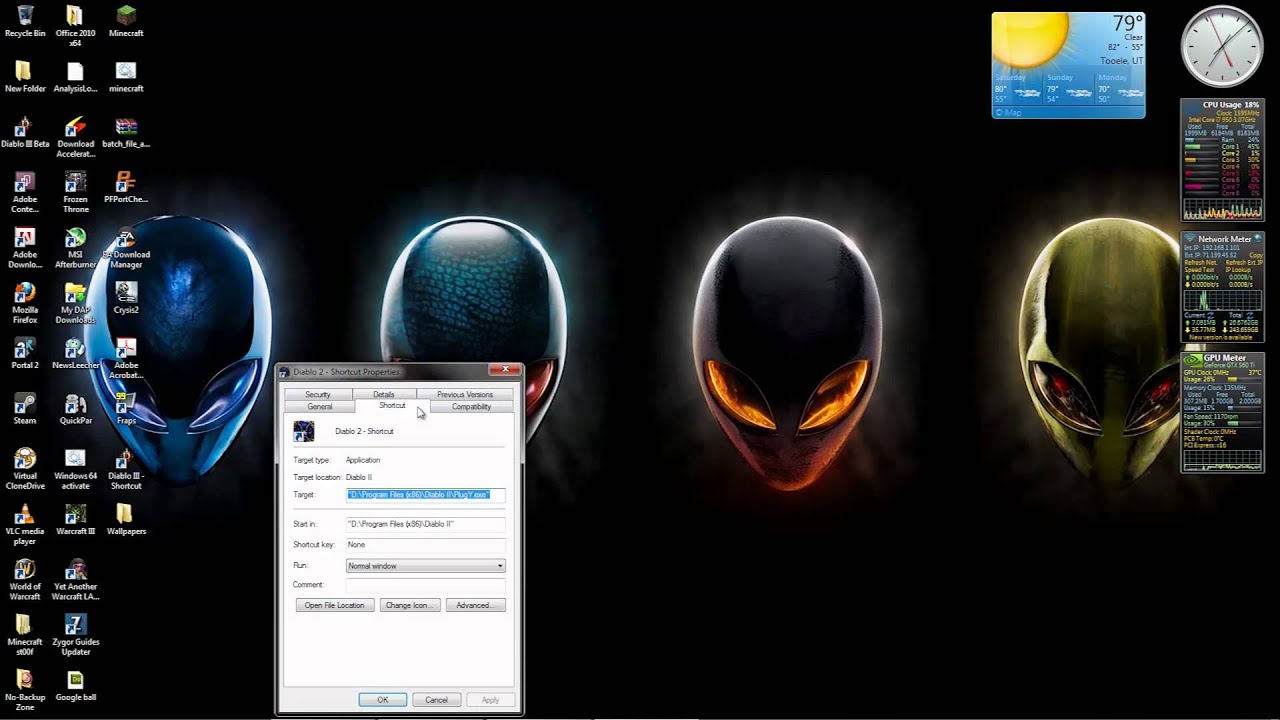Image resolution: width=1280 pixels, height=720 pixels.
Task: Select the Diablo III Beta shortcut
Action: [25, 132]
